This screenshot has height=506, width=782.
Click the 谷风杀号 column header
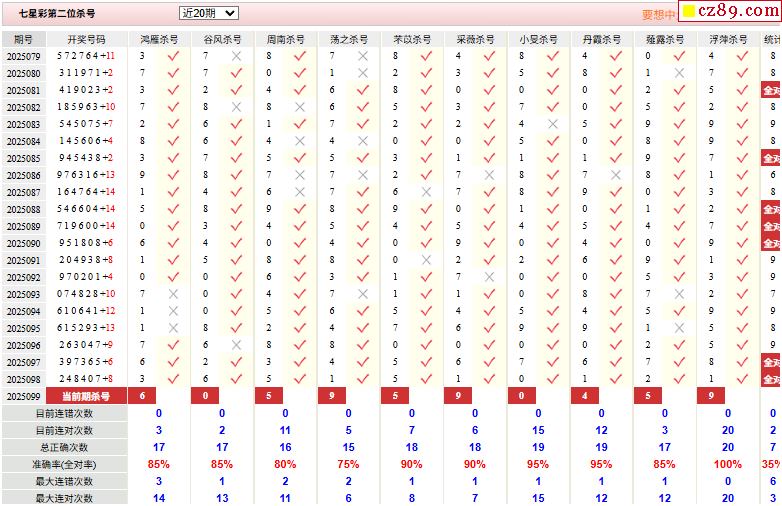222,39
